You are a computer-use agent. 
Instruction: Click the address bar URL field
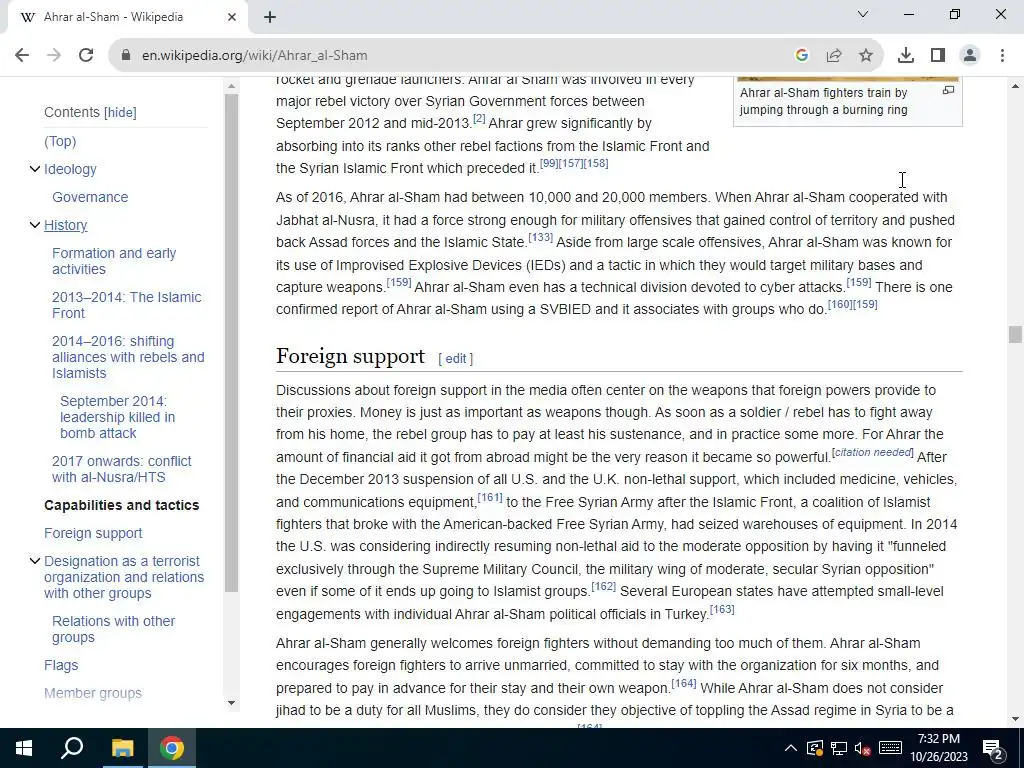click(457, 56)
